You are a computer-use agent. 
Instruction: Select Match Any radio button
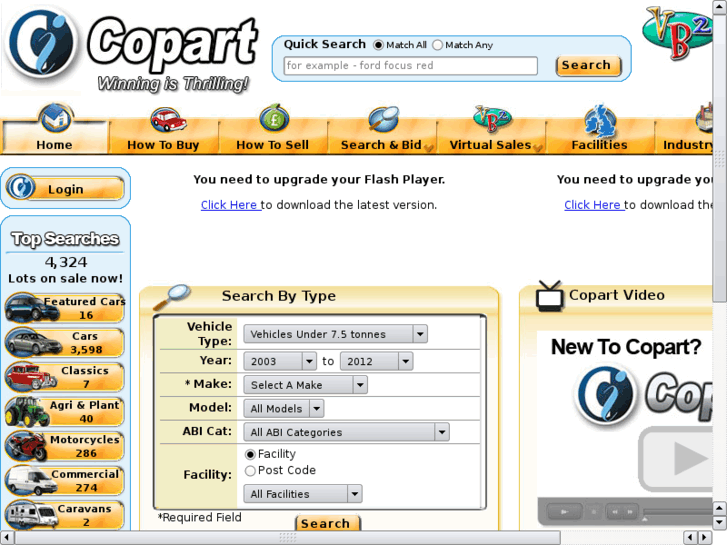click(437, 45)
